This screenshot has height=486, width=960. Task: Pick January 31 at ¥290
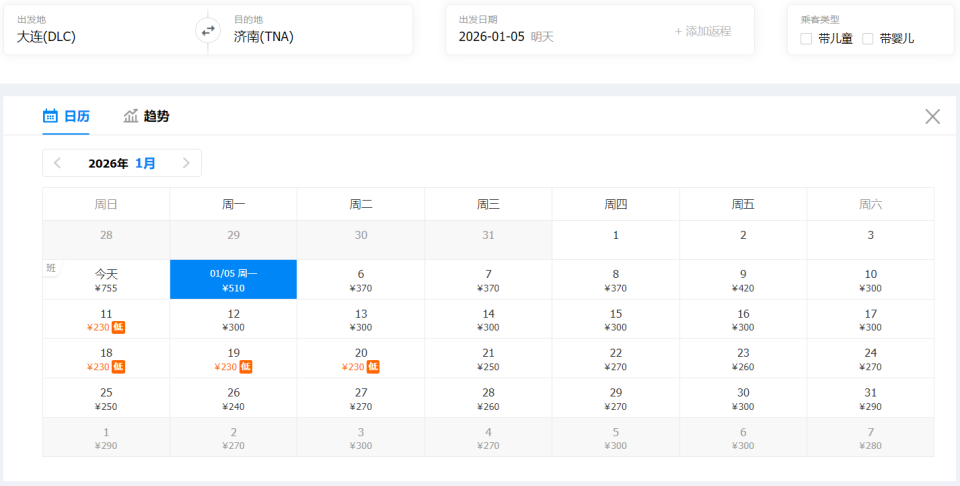tap(870, 398)
